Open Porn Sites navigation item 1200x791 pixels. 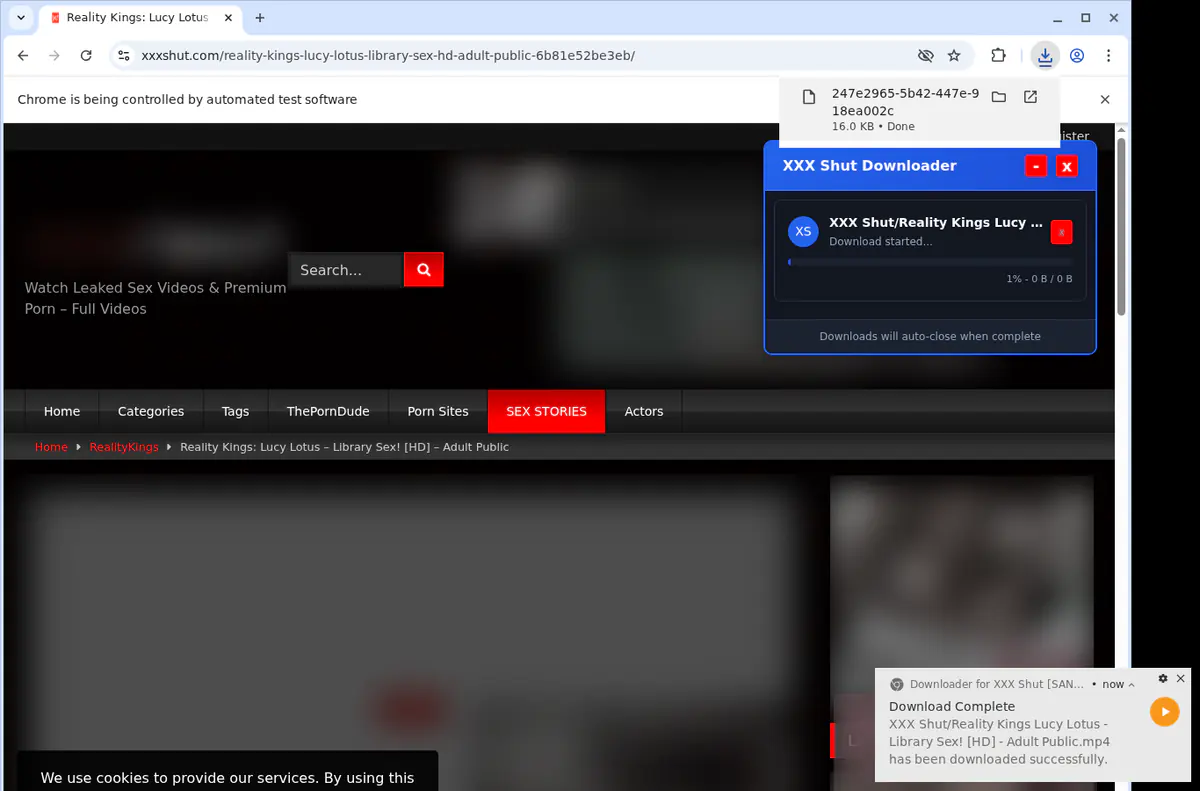[x=438, y=411]
